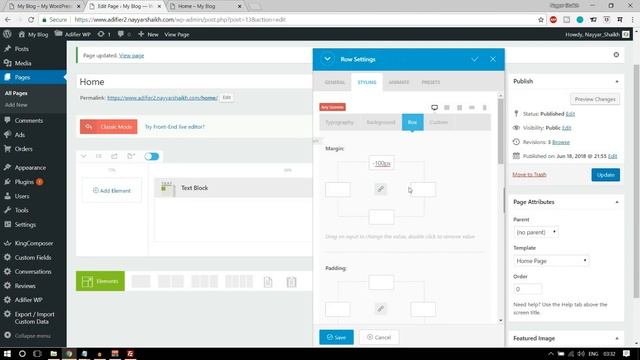Click the Classic Mode button
640x360 pixels.
tap(109, 127)
